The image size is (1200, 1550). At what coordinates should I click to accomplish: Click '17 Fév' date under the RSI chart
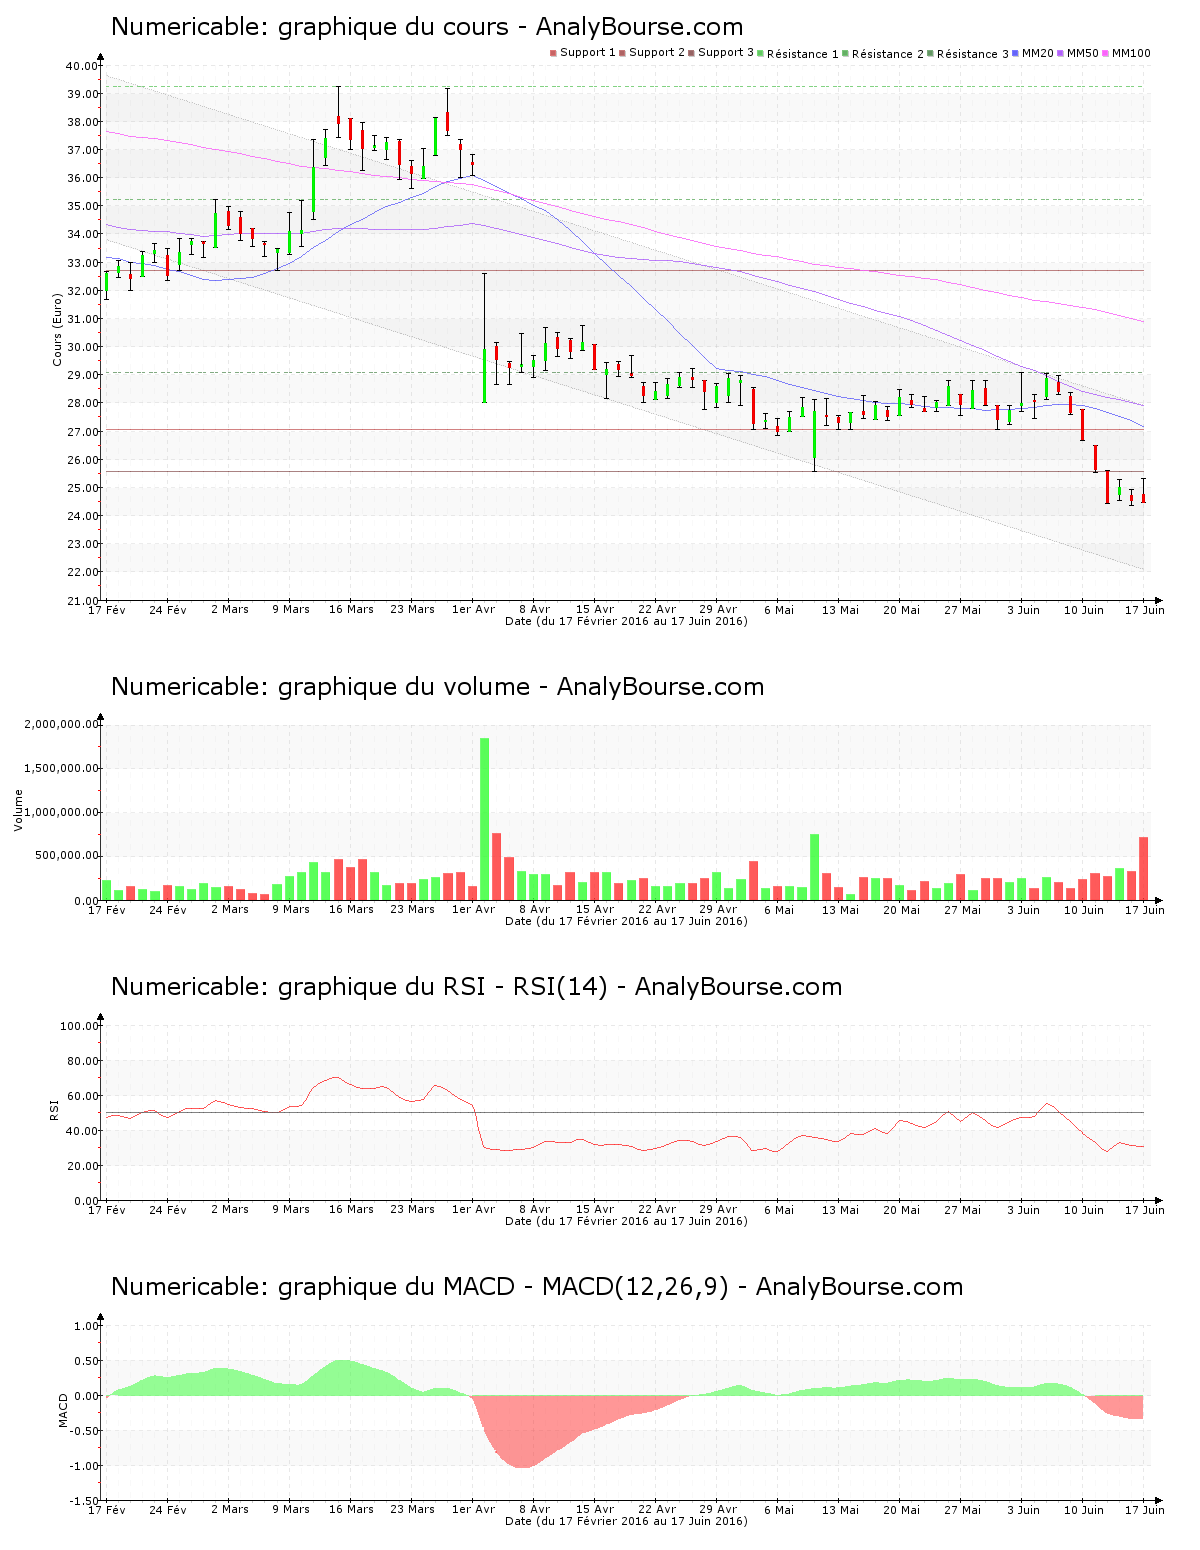point(107,1210)
